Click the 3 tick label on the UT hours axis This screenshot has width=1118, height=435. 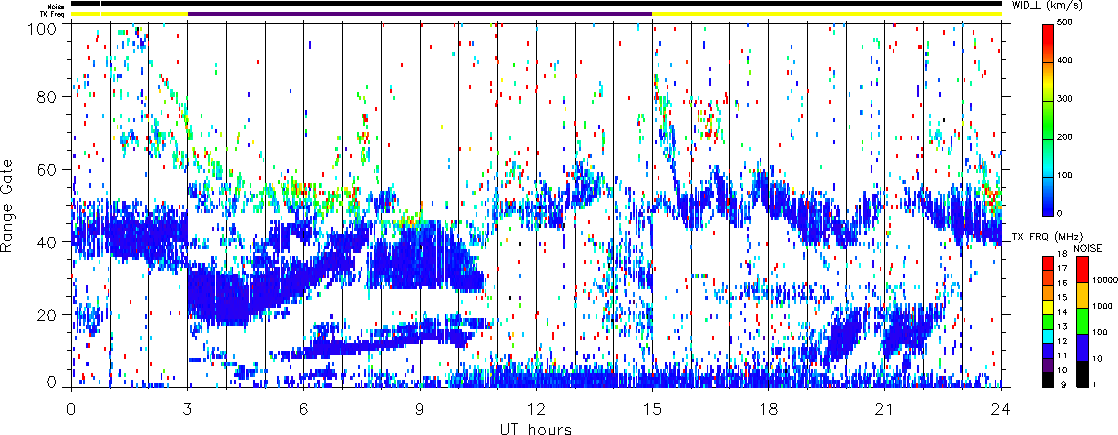(187, 408)
